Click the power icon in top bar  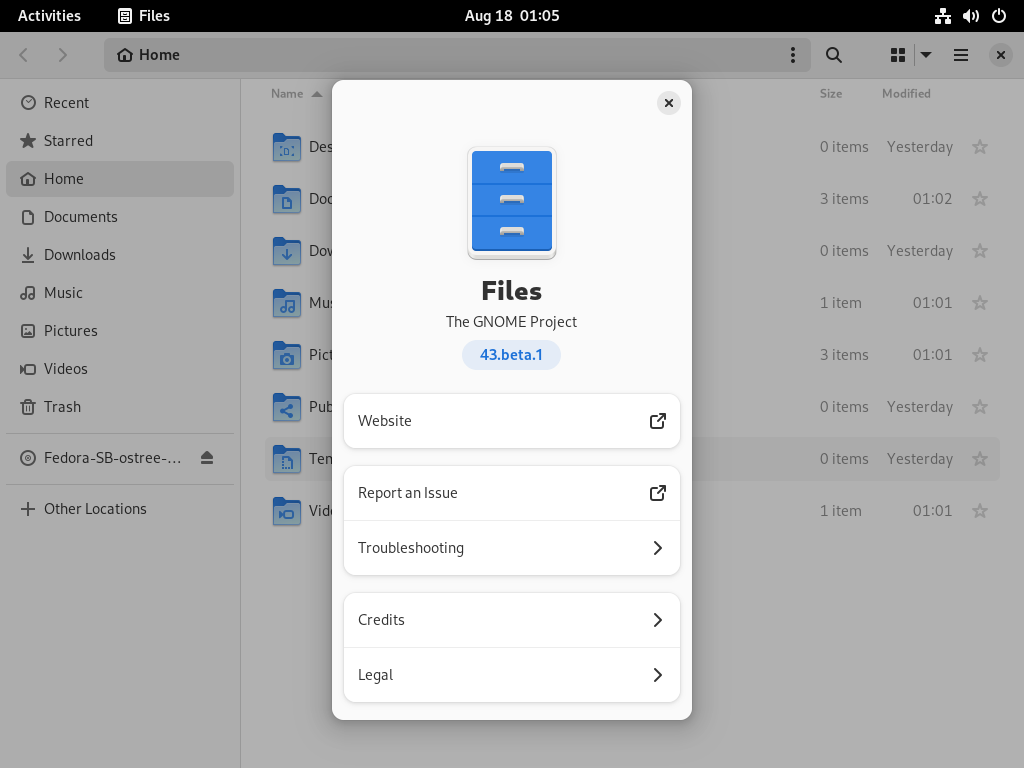click(x=999, y=16)
